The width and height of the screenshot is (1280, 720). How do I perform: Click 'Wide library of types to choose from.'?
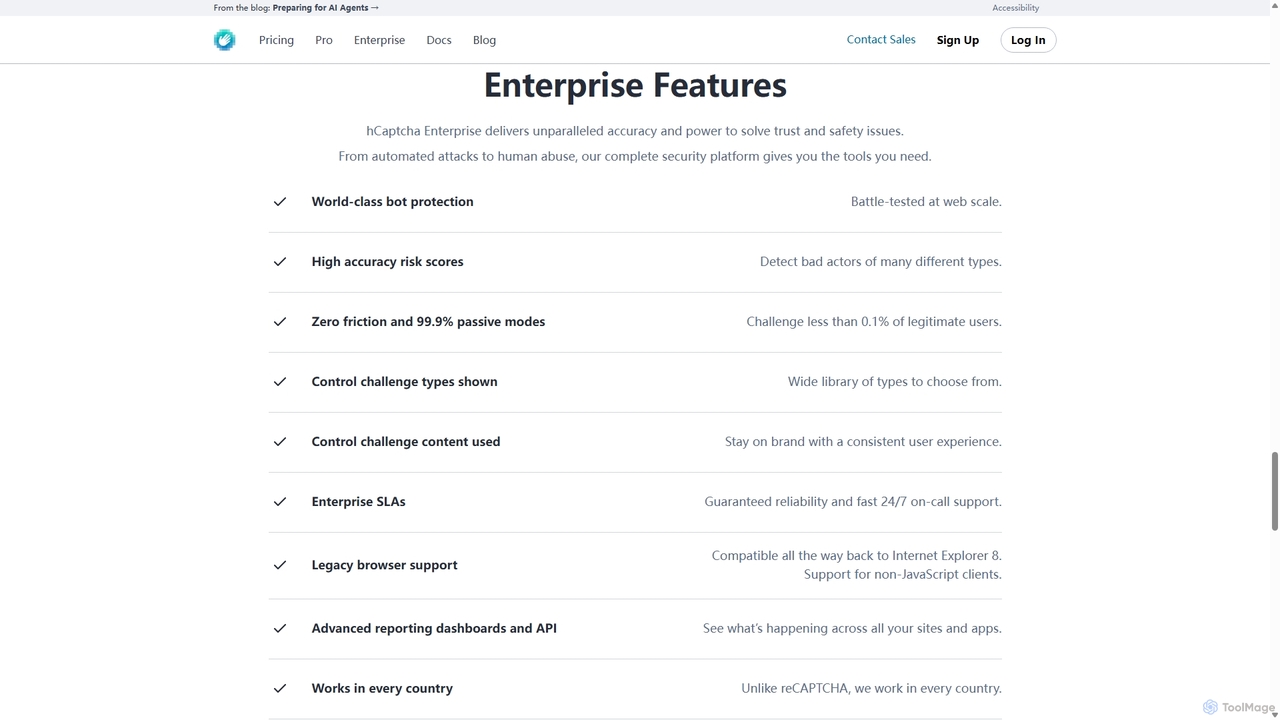895,382
